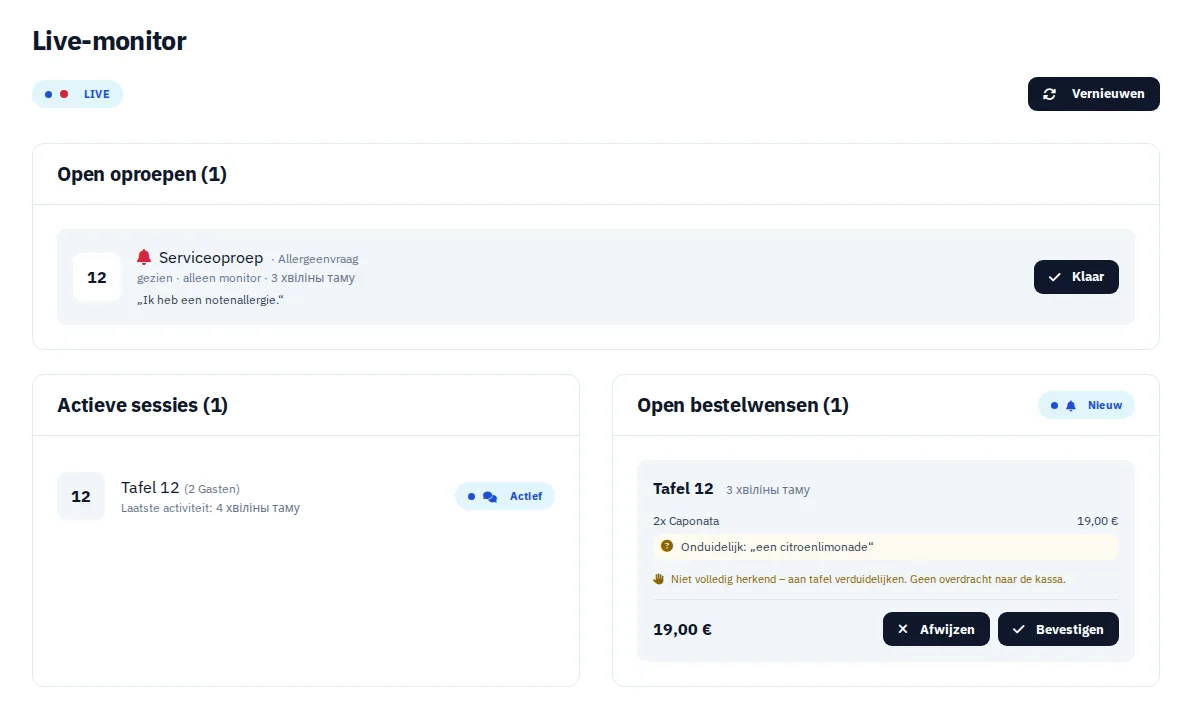This screenshot has width=1192, height=717.
Task: Click the Allergeenvraag label
Action: pos(318,259)
